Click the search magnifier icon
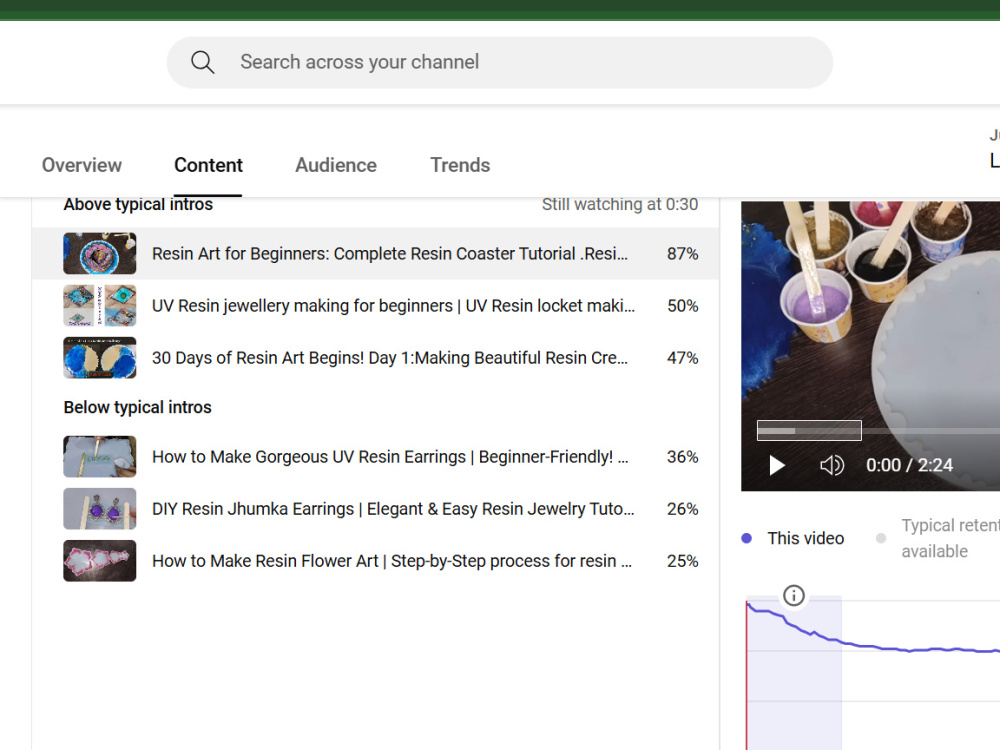Screen dimensions: 1000x750 (203, 62)
